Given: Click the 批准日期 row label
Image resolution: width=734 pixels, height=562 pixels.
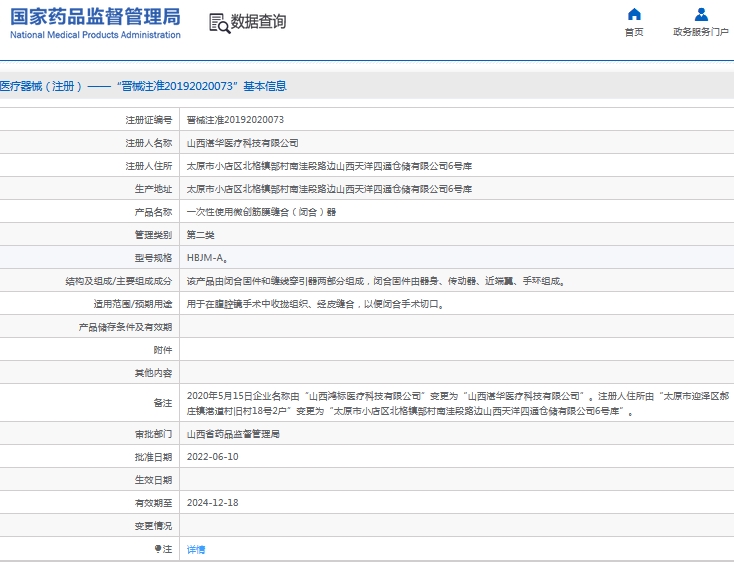Looking at the screenshot, I should point(153,457).
